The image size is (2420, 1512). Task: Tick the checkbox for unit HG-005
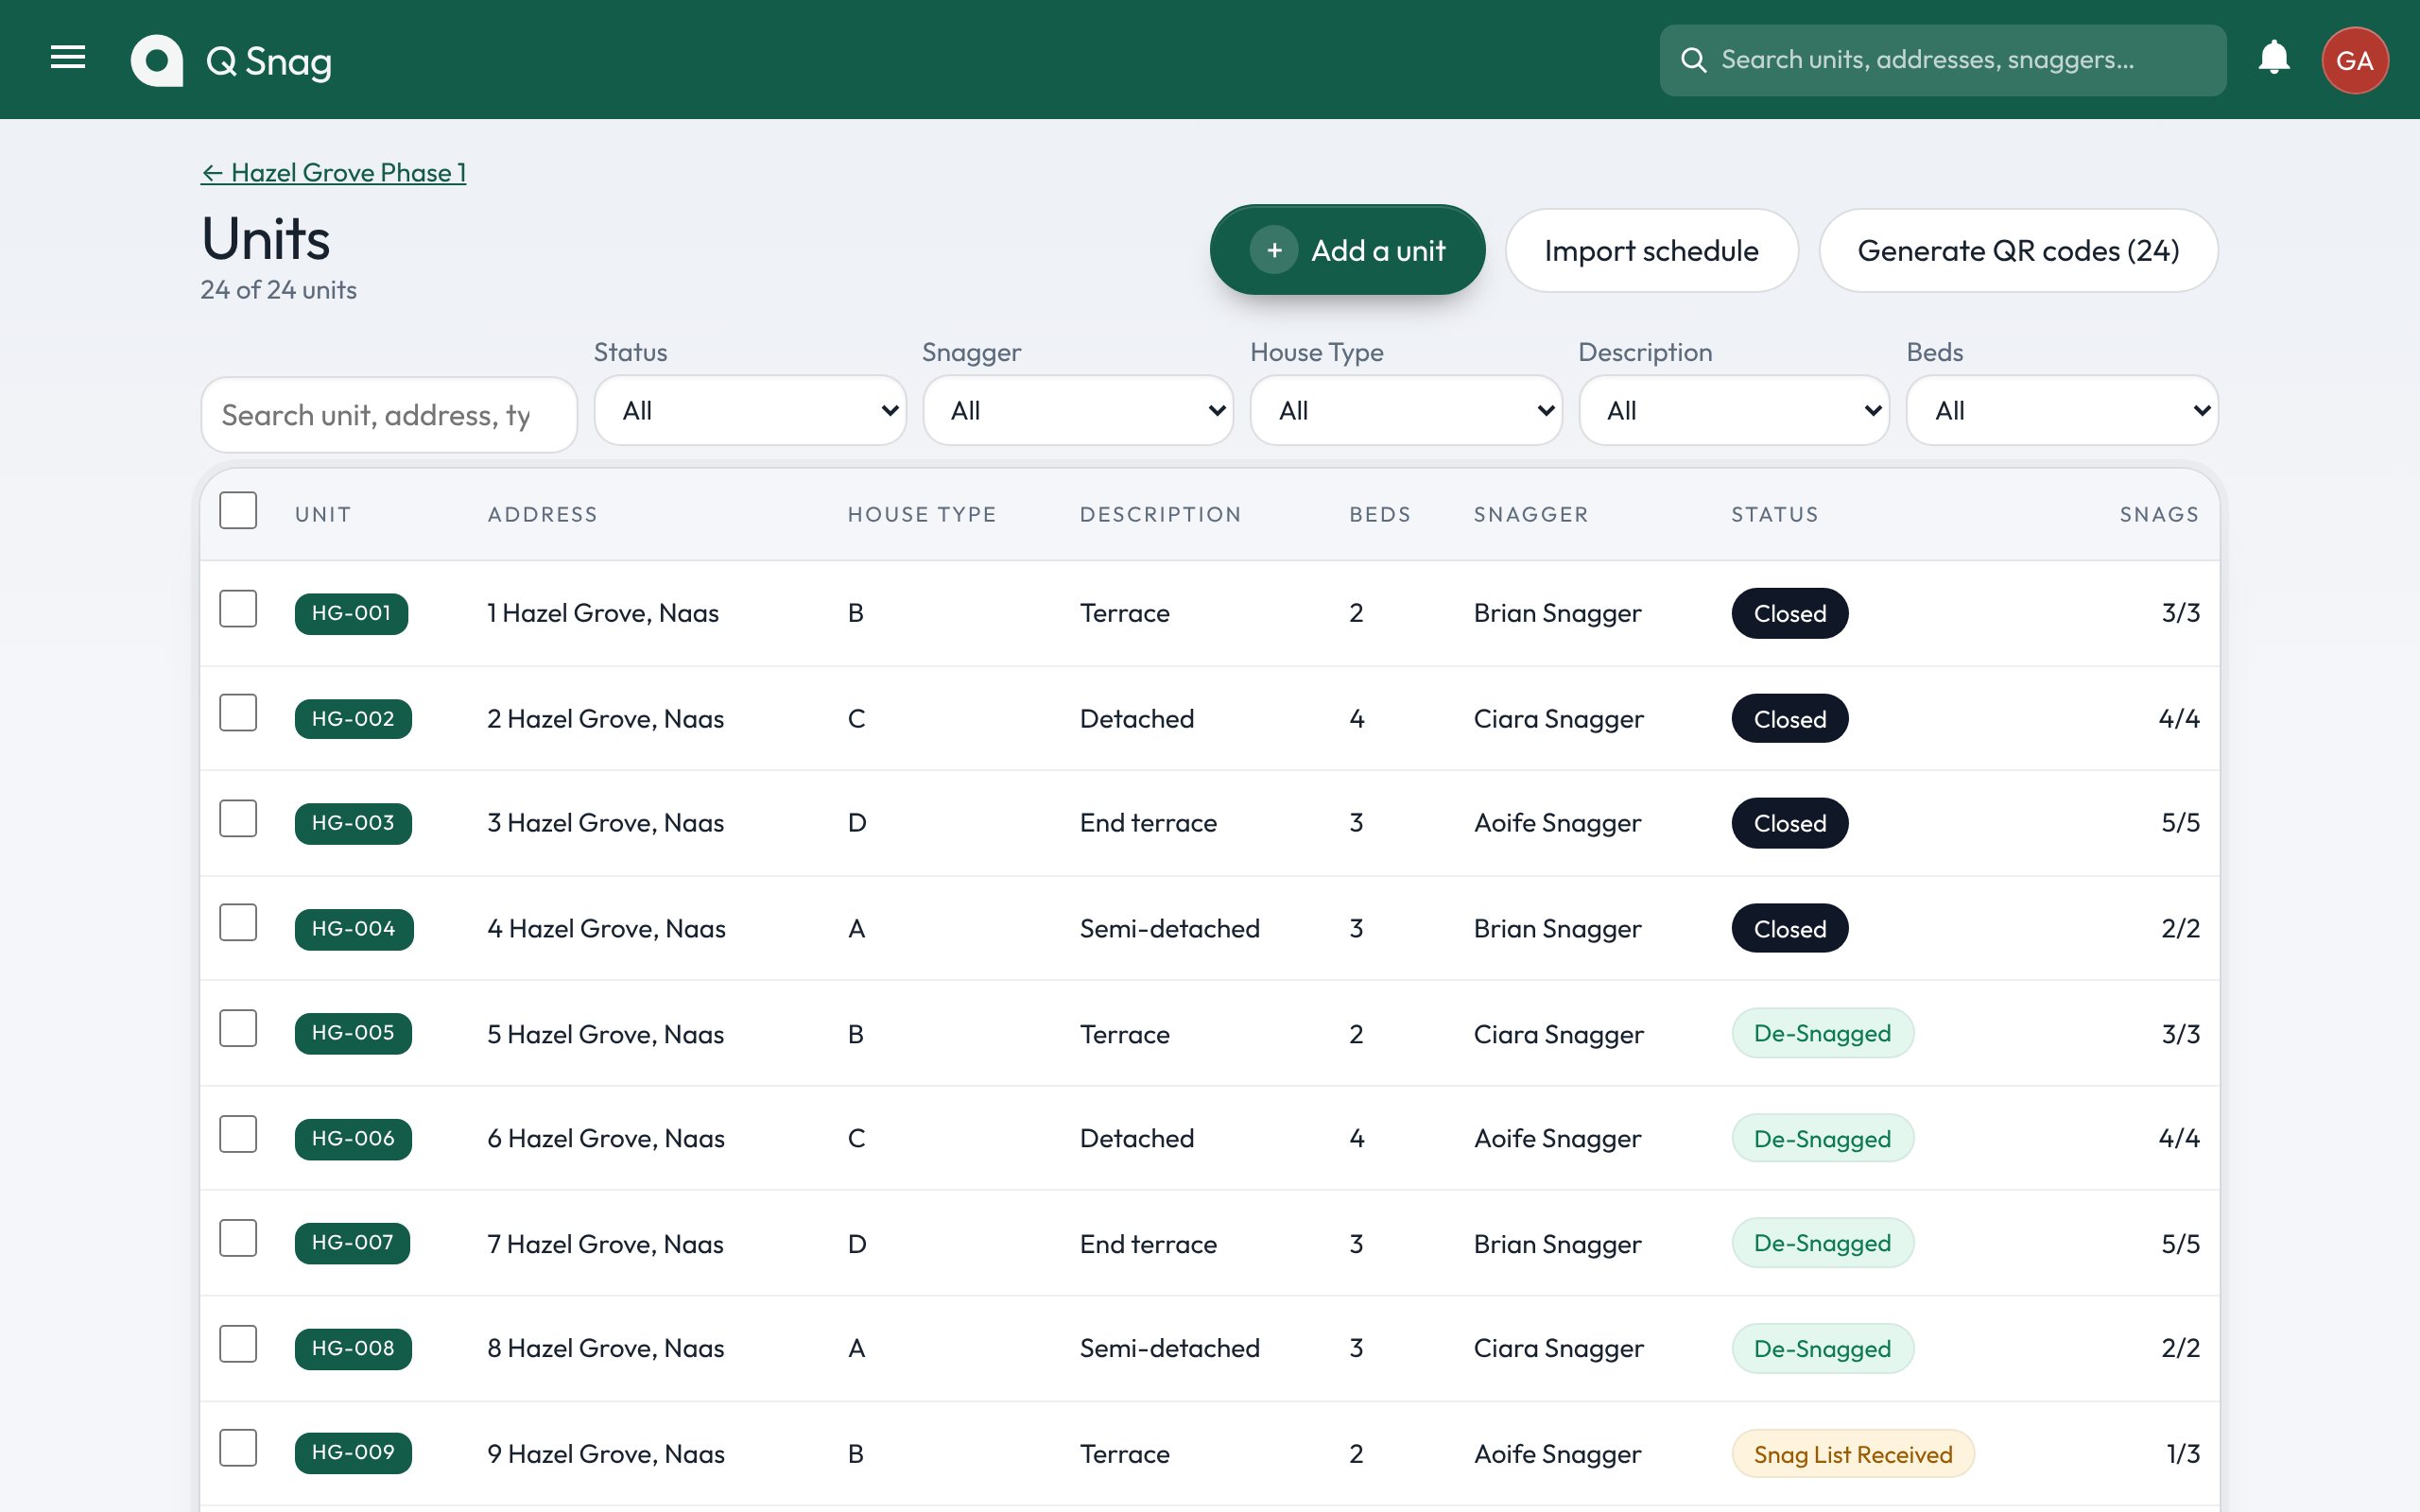coord(238,1029)
